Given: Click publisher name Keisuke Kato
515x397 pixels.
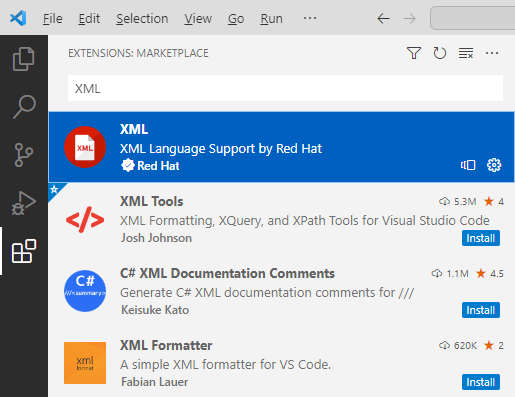Looking at the screenshot, I should coord(155,310).
